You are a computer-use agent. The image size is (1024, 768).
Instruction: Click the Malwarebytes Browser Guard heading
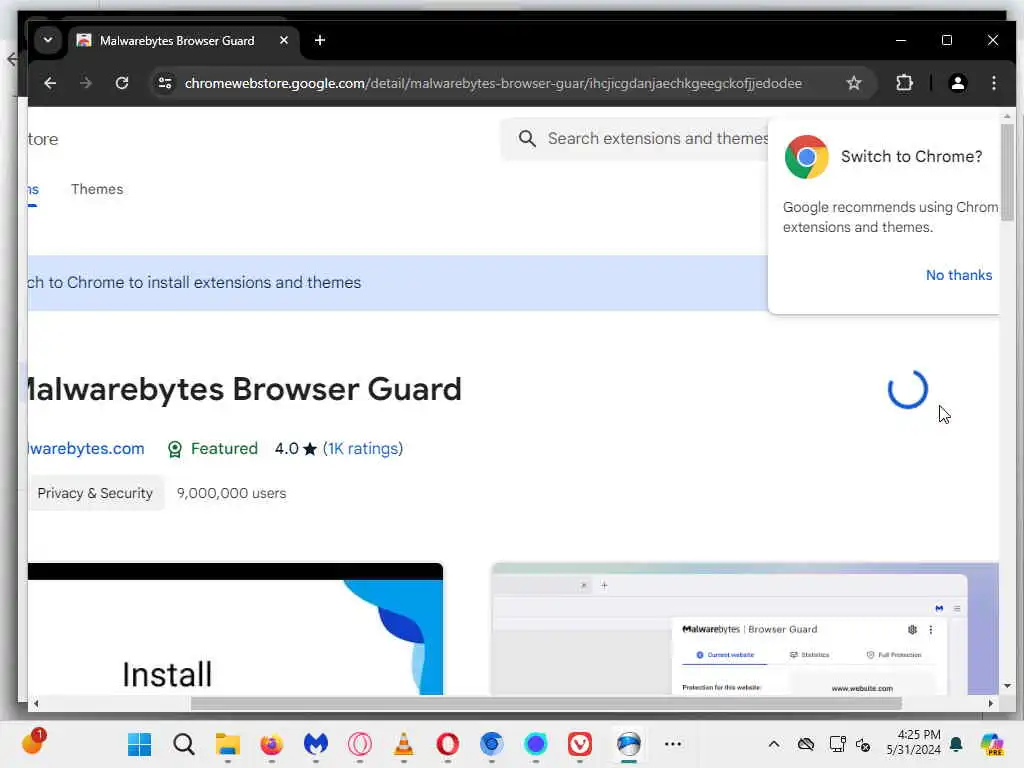[x=244, y=389]
